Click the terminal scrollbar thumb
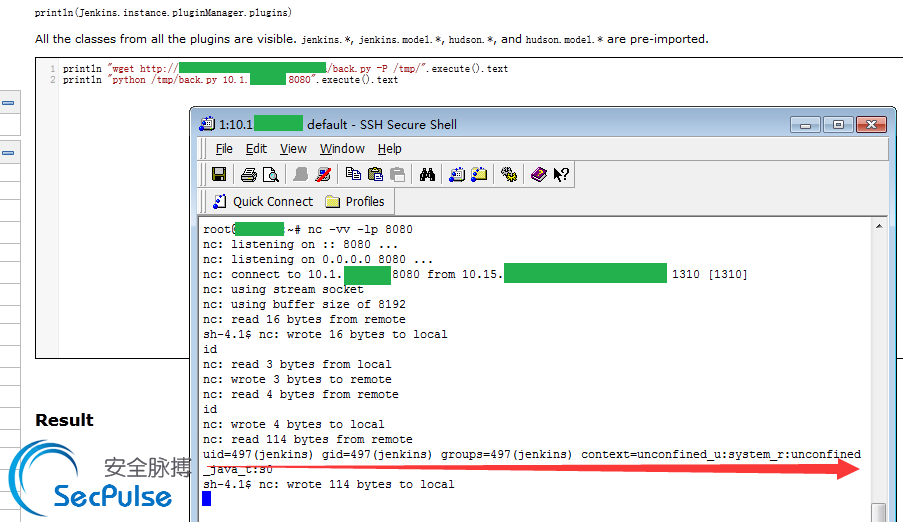 coord(879,512)
